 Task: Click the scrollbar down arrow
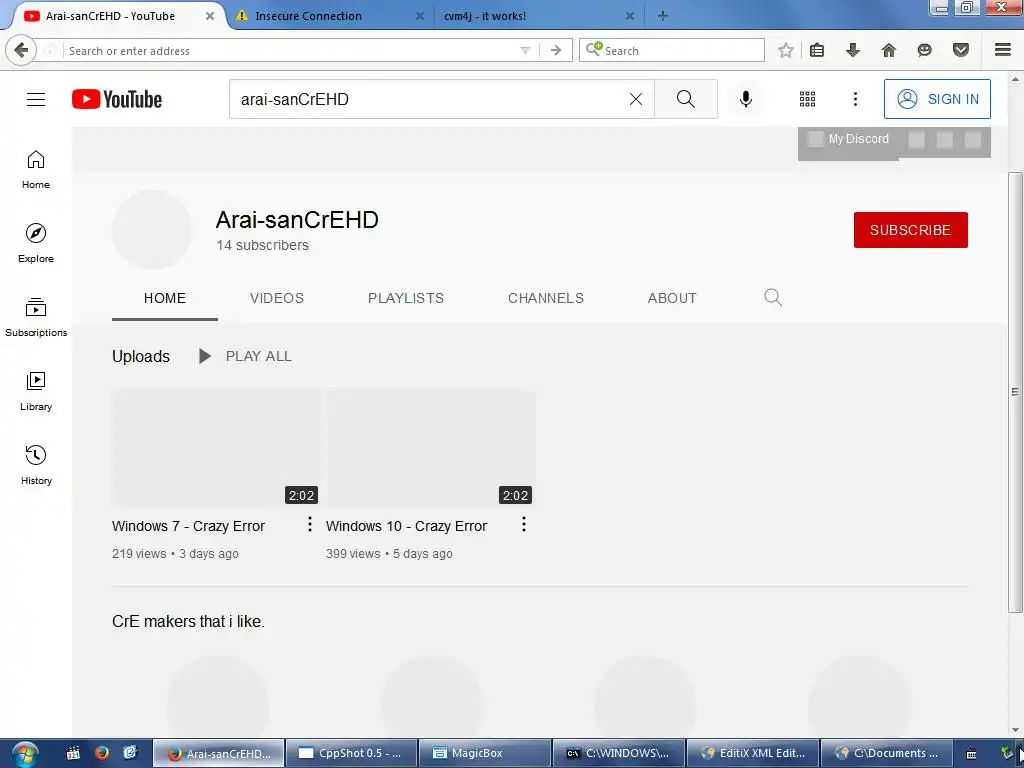pyautogui.click(x=1015, y=730)
